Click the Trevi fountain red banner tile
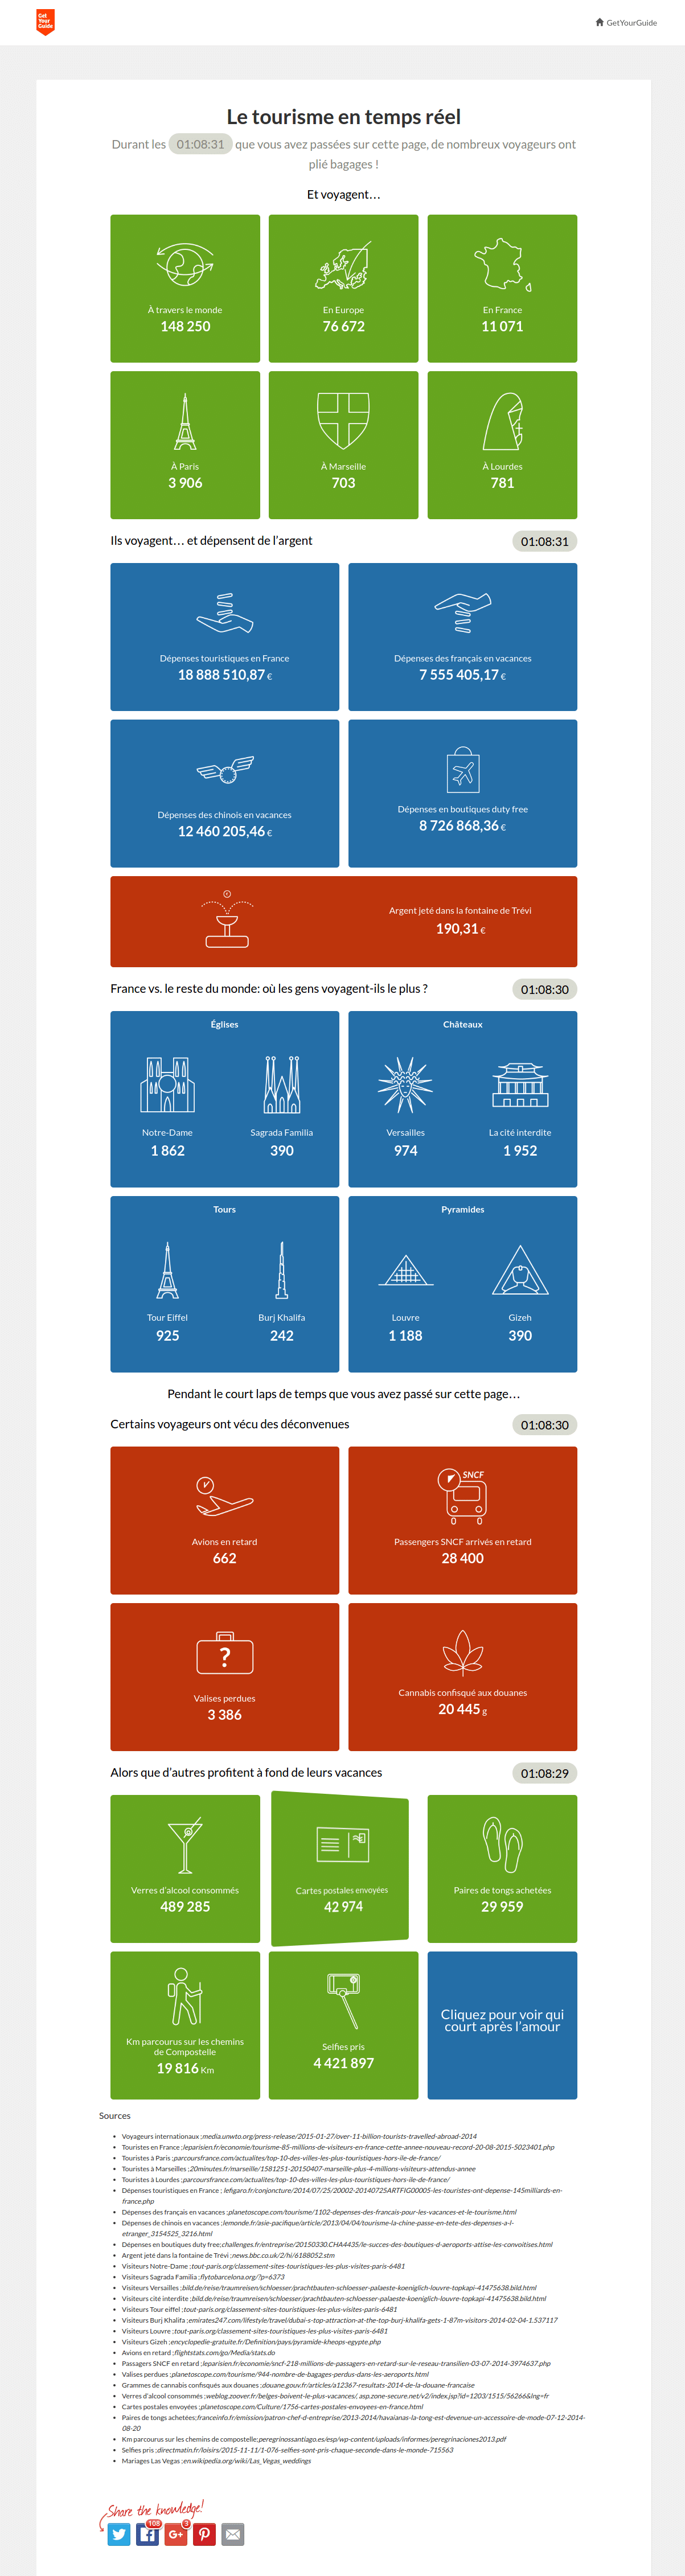Viewport: 685px width, 2576px height. point(343,921)
